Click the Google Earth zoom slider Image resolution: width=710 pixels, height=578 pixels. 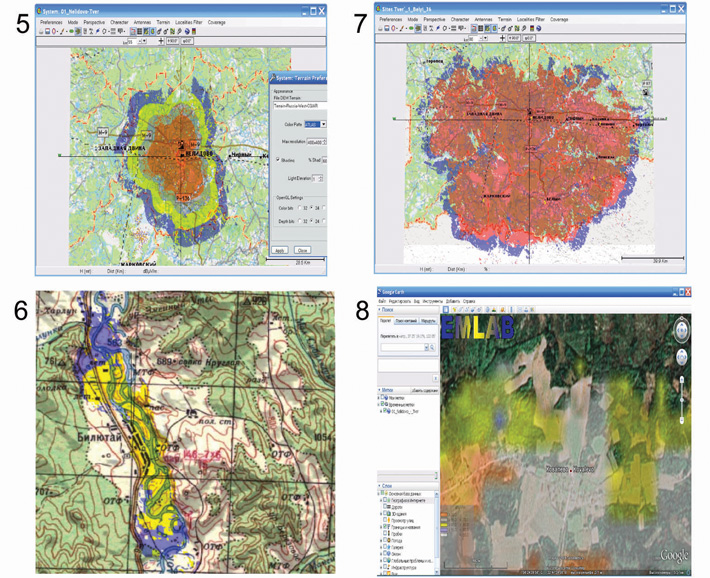click(x=682, y=399)
